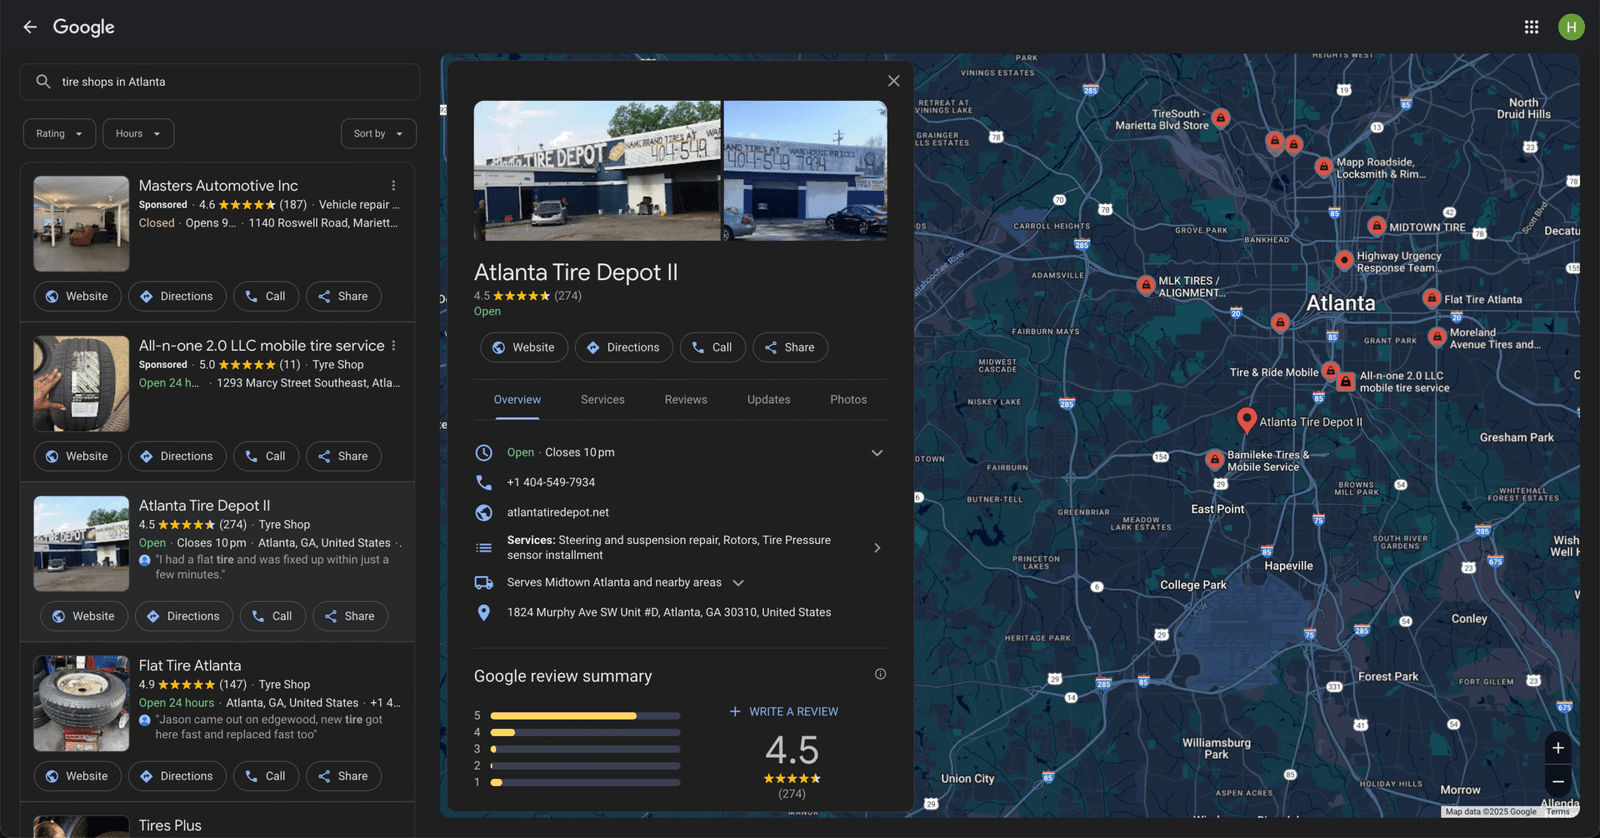
Task: Select Mapp Roadside, Locksmith & Rim pin
Action: point(1324,167)
